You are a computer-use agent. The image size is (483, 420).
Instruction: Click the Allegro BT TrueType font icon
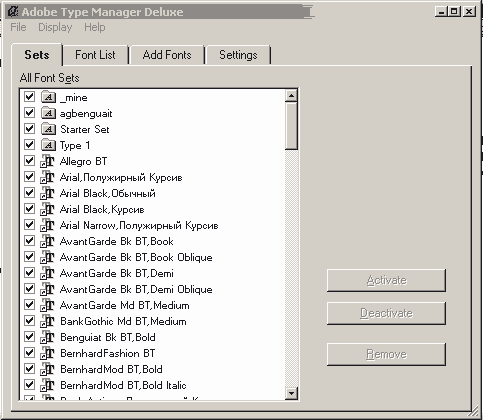pos(47,161)
